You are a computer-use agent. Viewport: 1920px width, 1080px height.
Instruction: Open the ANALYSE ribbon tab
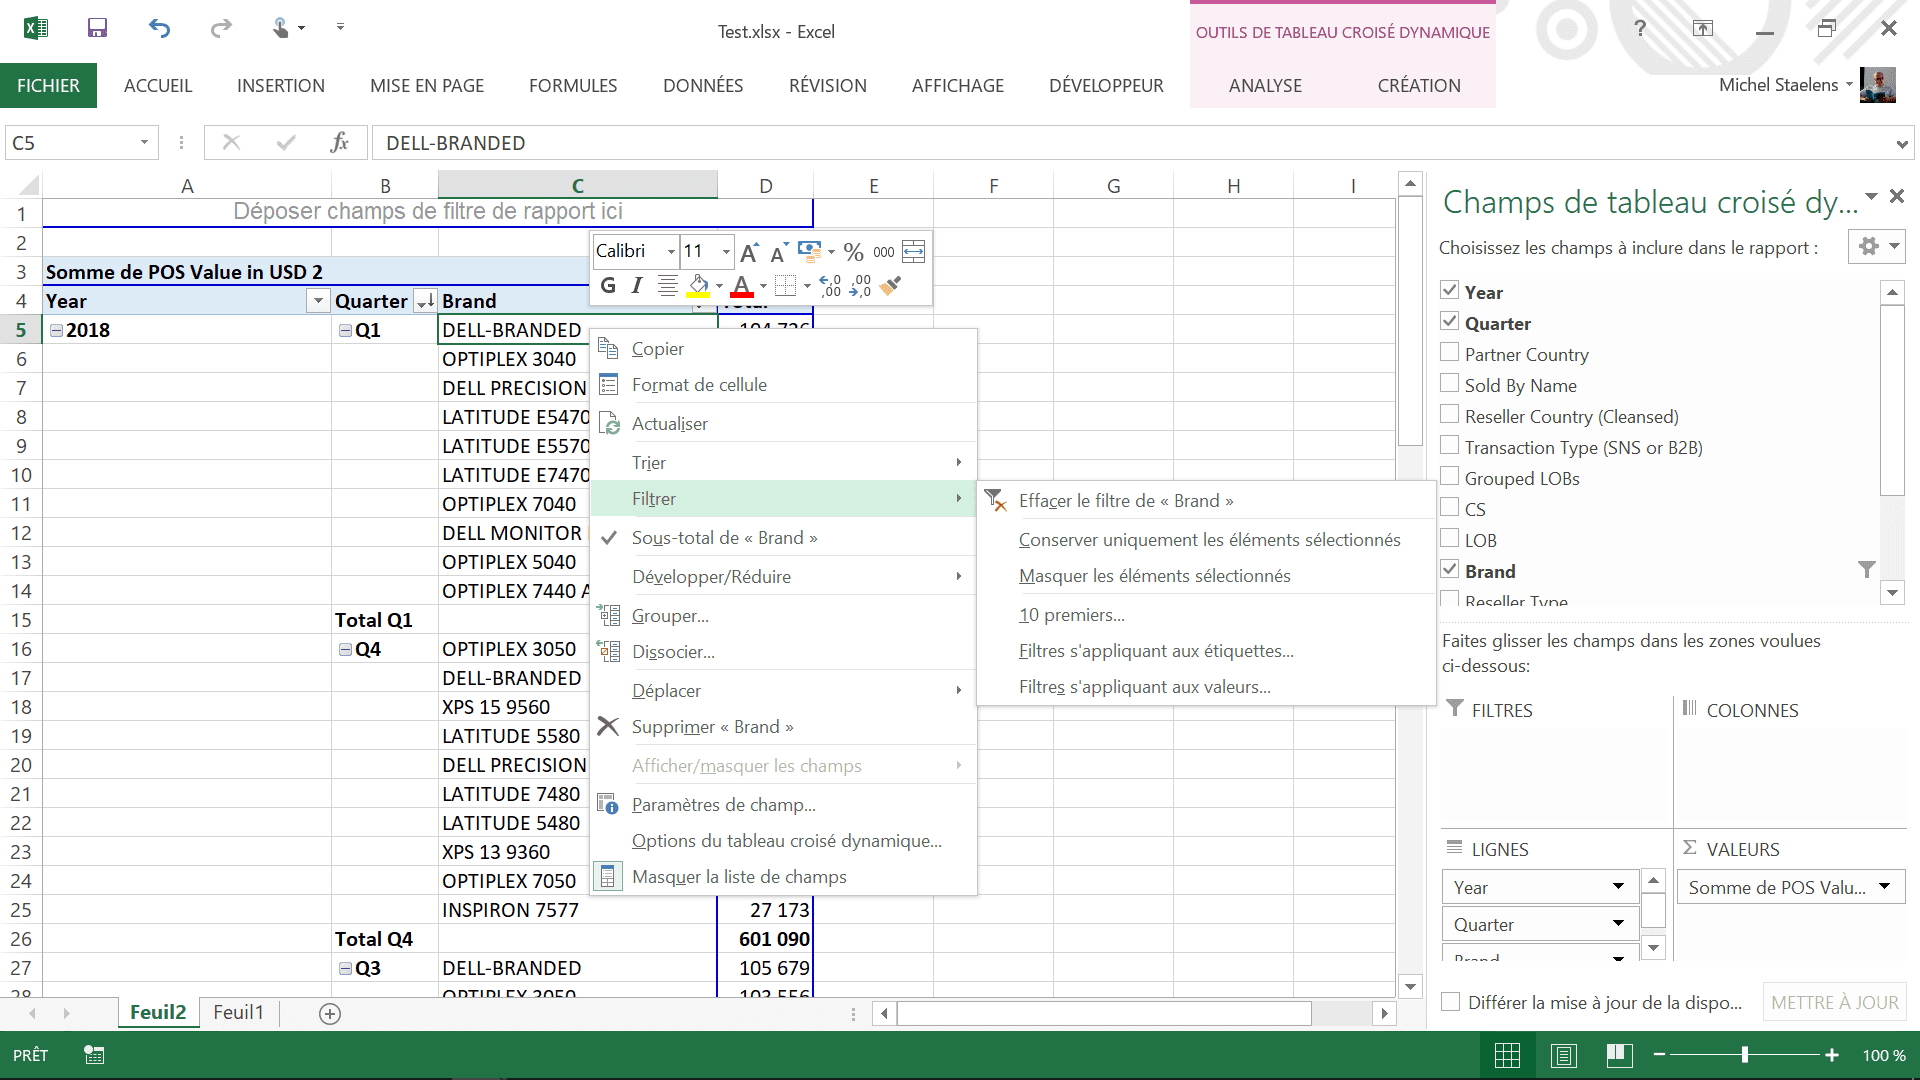point(1265,86)
